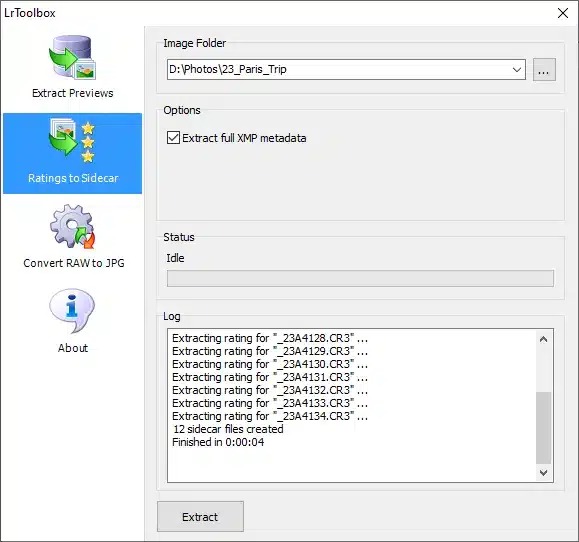The height and width of the screenshot is (542, 579).
Task: Open the Extract Previews database icon
Action: coord(72,57)
